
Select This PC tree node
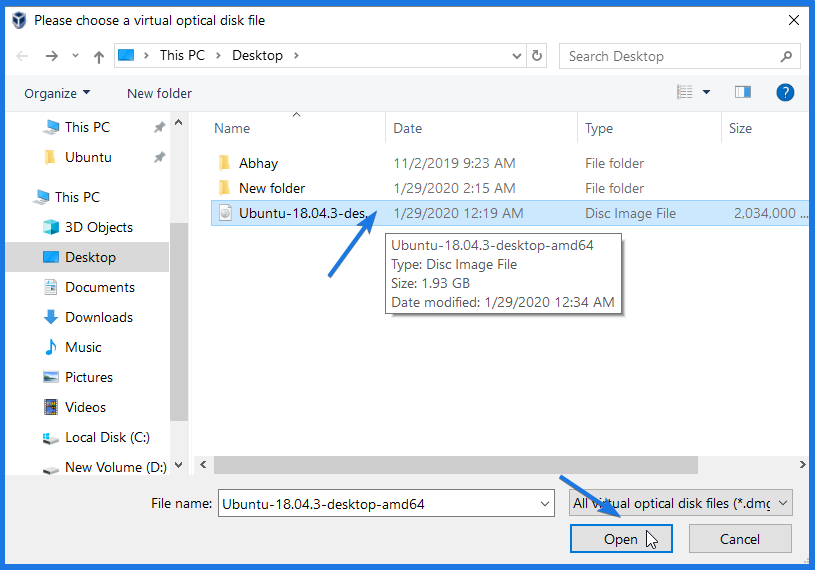pos(77,197)
